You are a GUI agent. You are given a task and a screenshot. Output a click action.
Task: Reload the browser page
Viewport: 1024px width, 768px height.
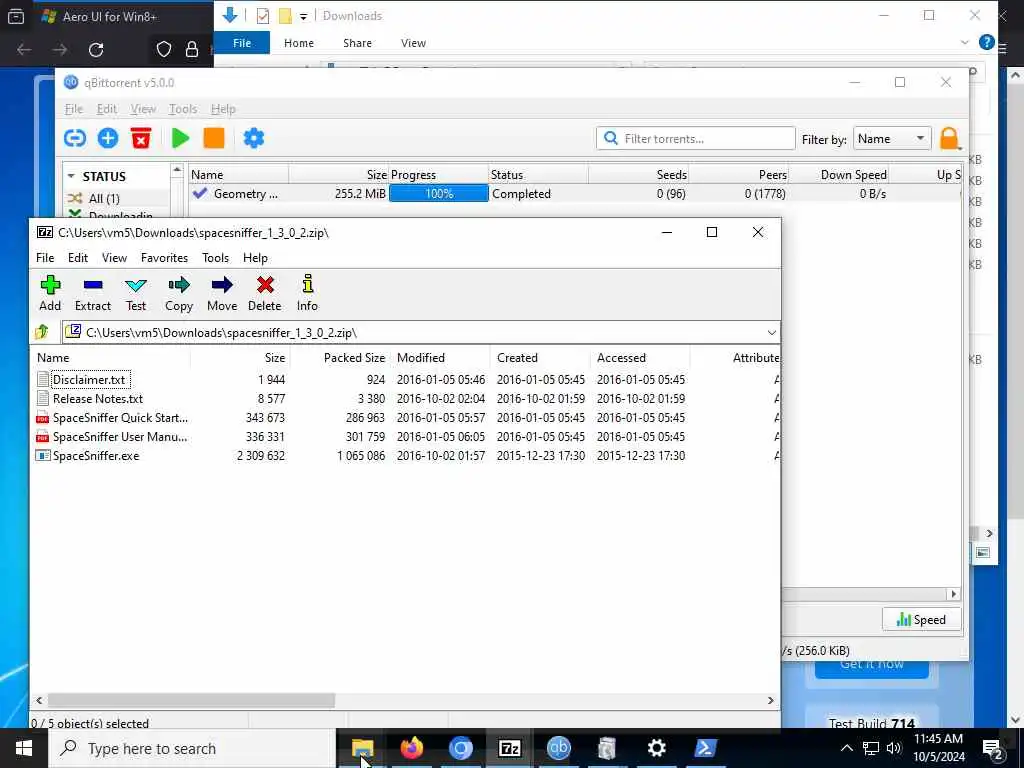[x=96, y=50]
